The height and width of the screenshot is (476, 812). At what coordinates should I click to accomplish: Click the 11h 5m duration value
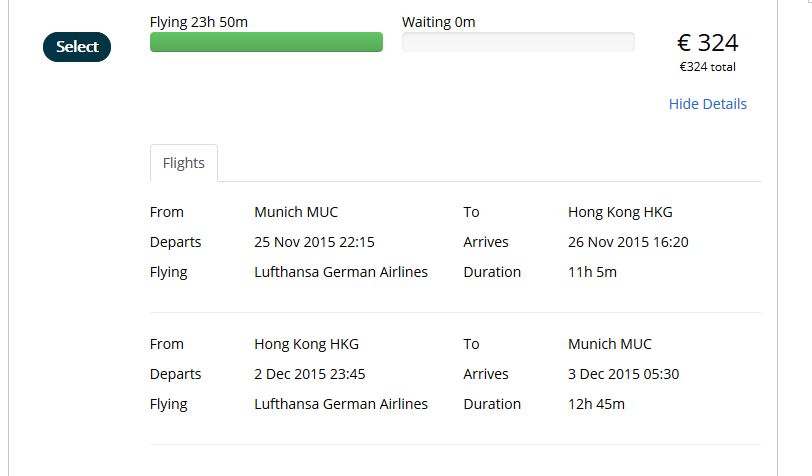(592, 272)
